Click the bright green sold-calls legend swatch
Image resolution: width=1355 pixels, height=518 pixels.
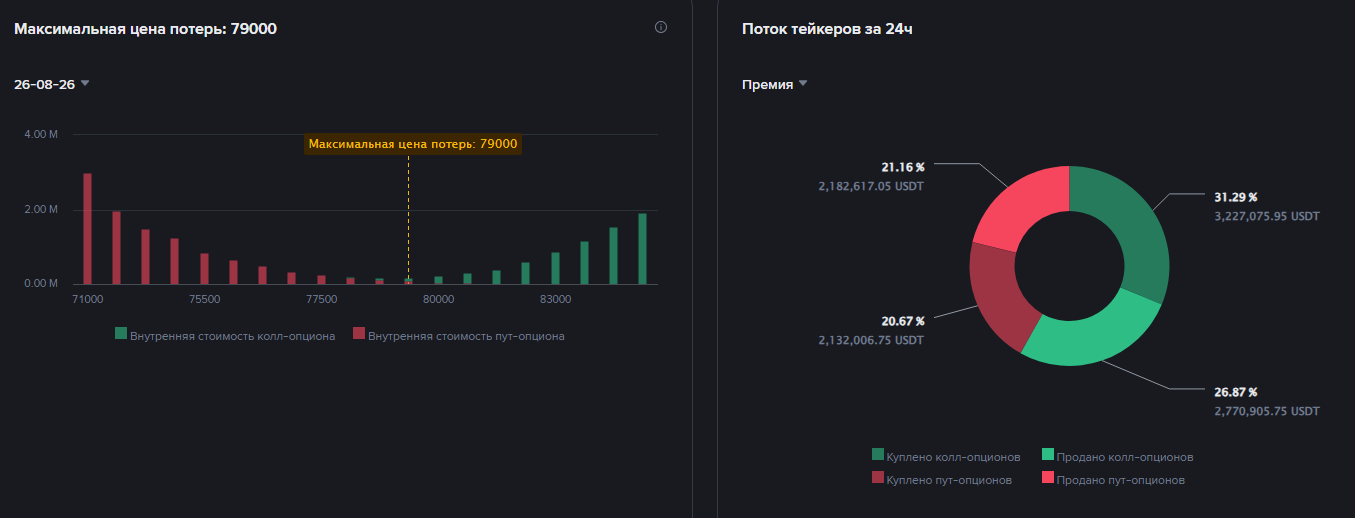click(x=1048, y=456)
